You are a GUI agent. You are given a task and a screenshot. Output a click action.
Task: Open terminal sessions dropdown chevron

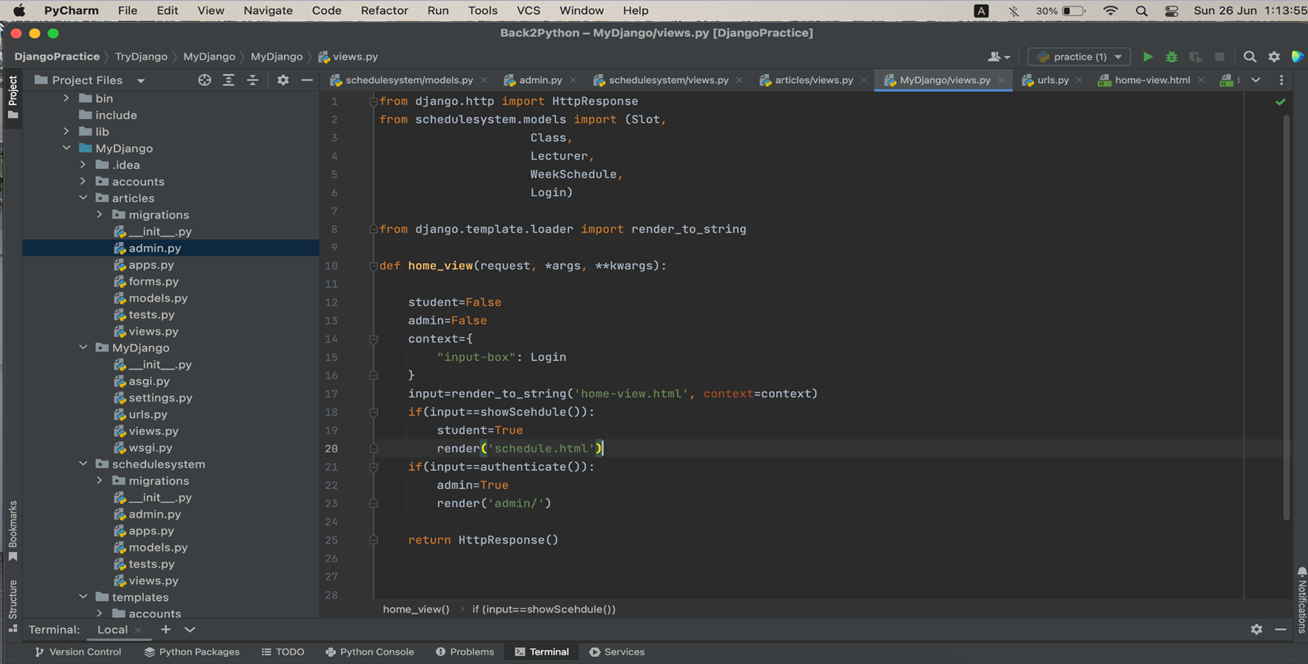click(x=190, y=629)
